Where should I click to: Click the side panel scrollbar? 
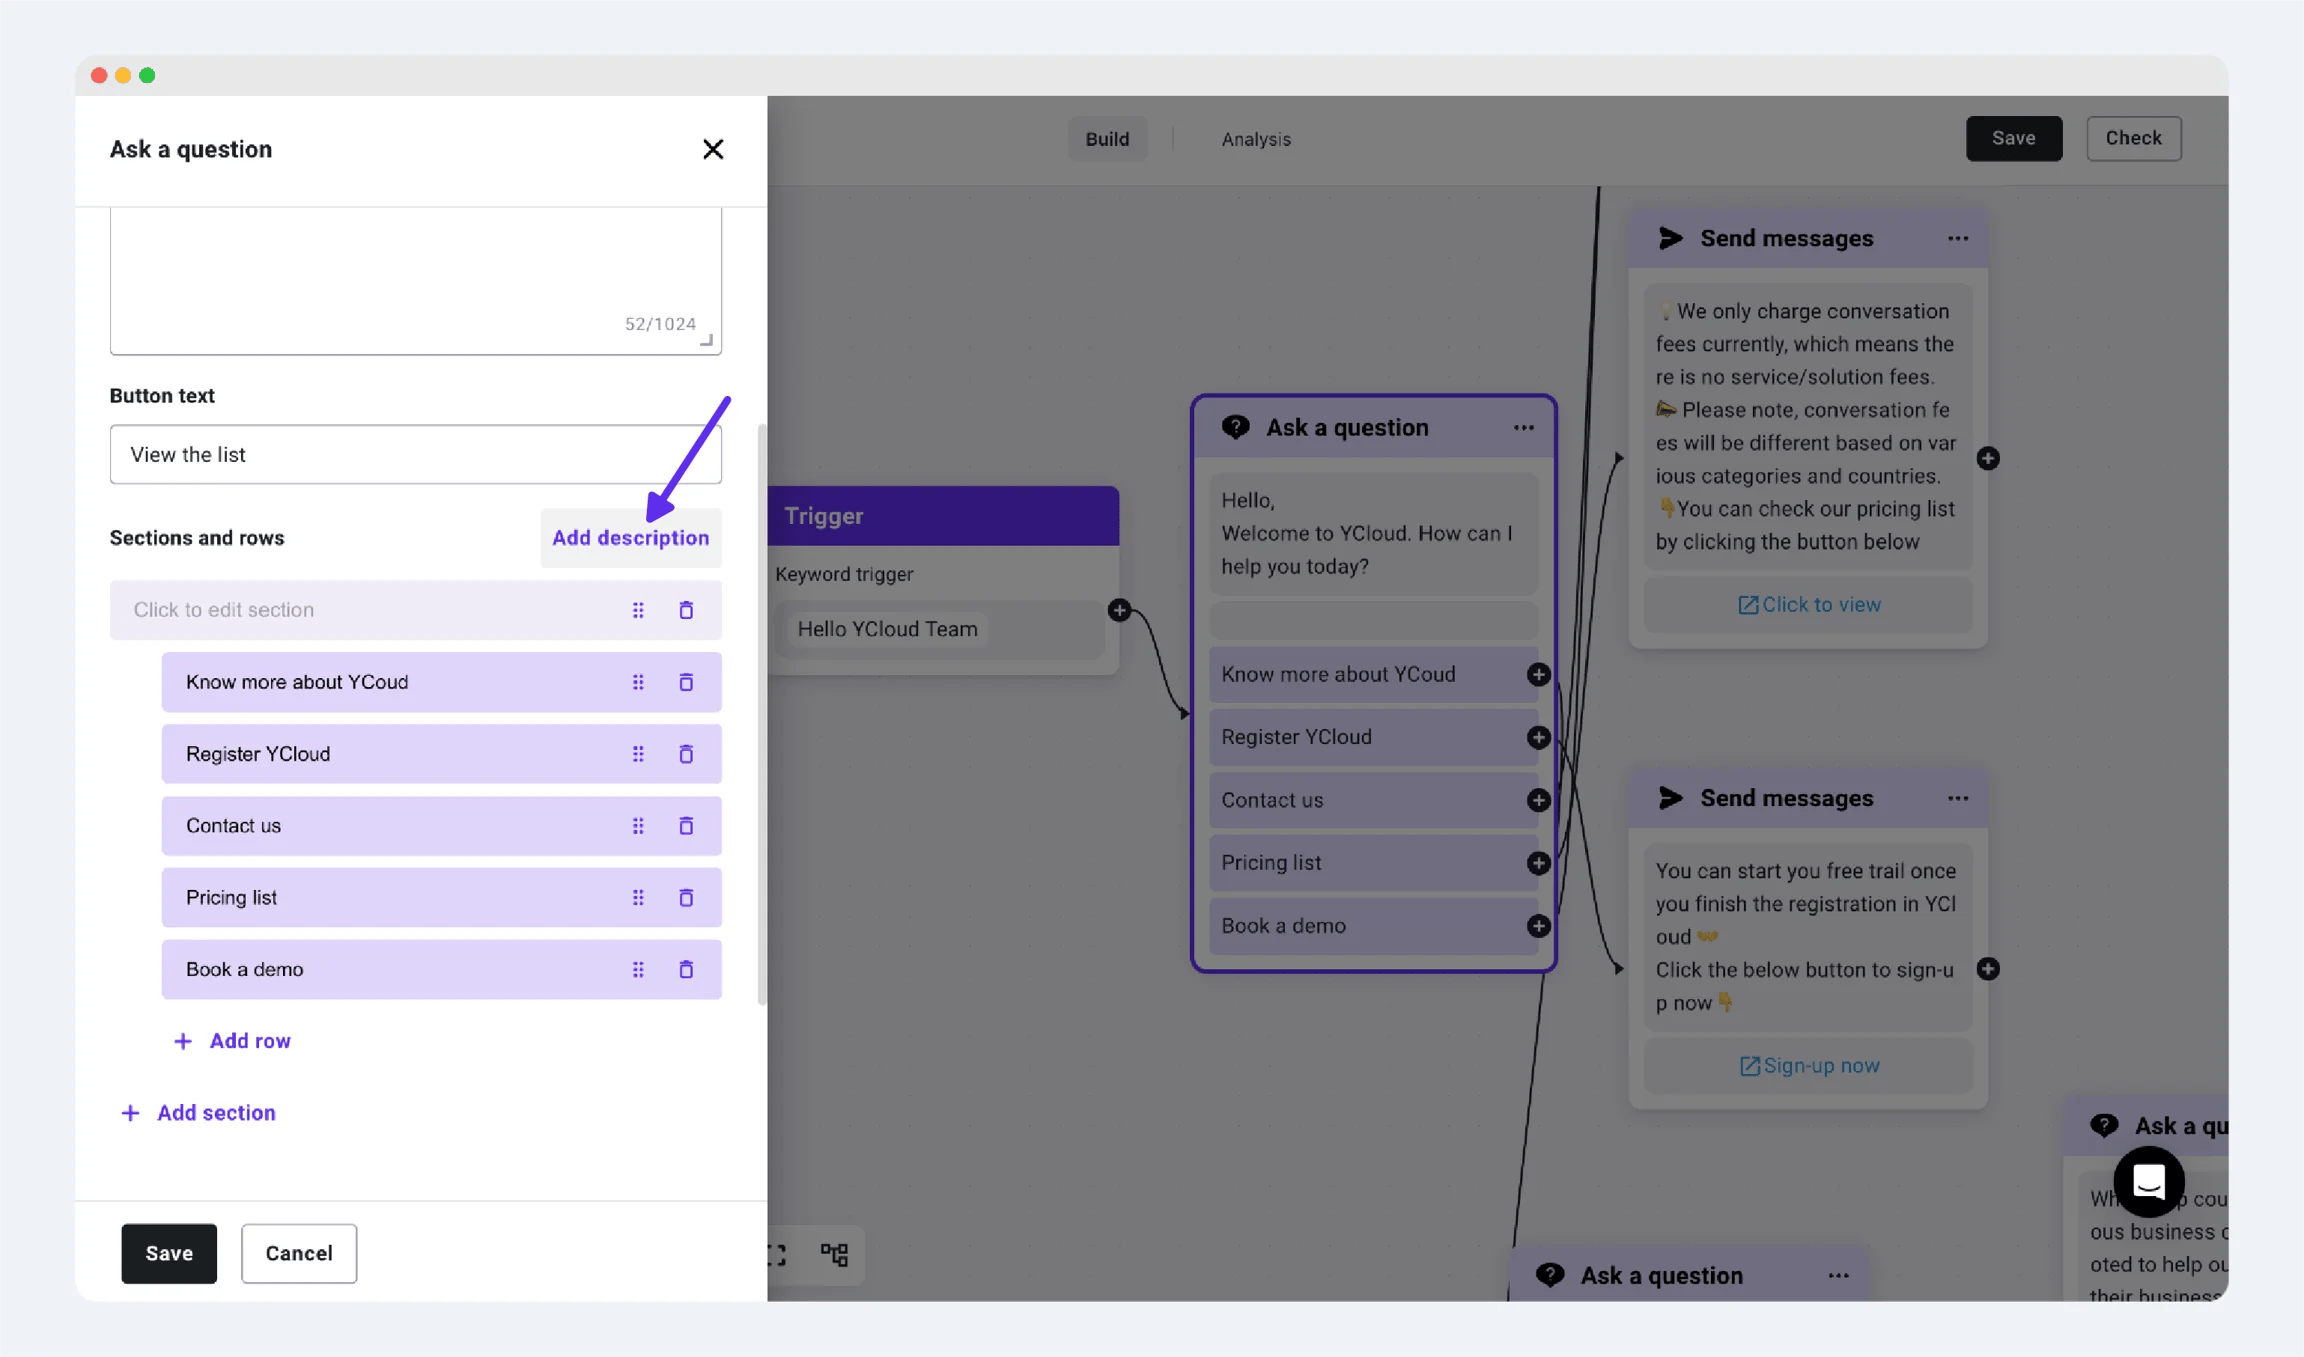pos(762,714)
